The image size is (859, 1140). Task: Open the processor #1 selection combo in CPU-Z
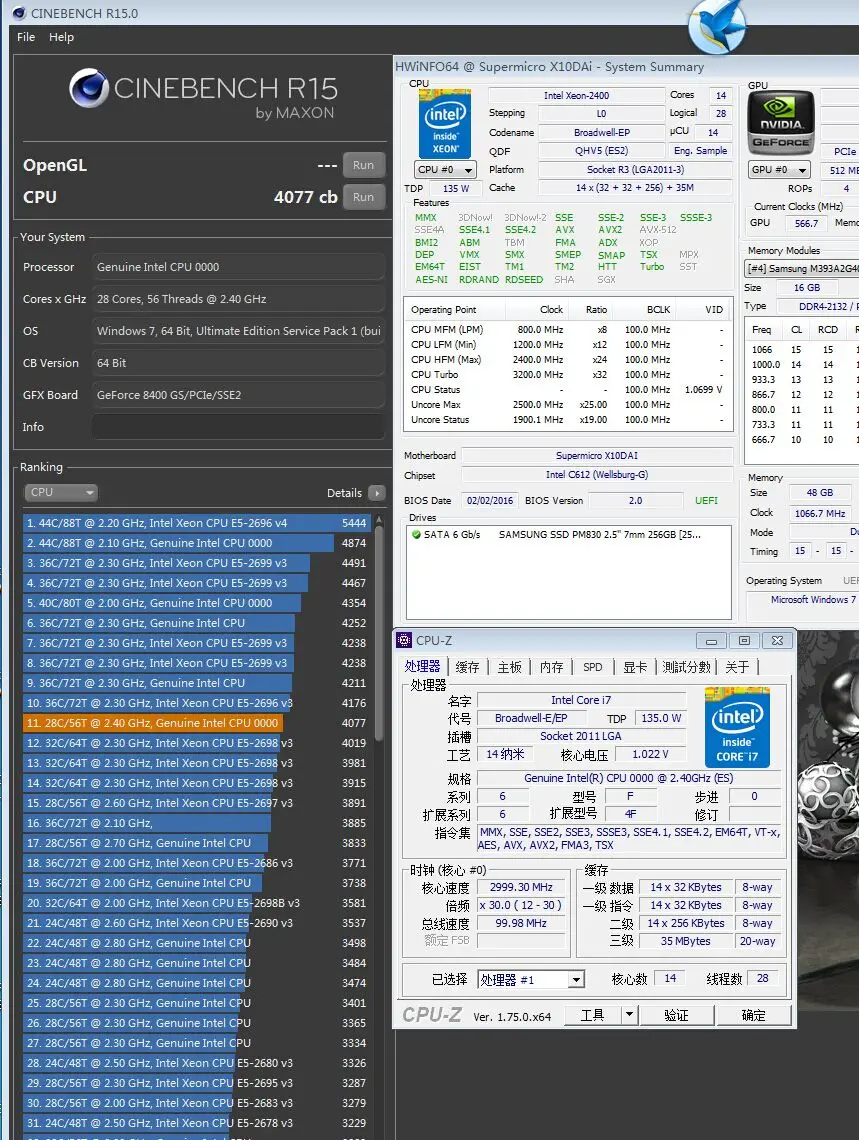click(531, 979)
